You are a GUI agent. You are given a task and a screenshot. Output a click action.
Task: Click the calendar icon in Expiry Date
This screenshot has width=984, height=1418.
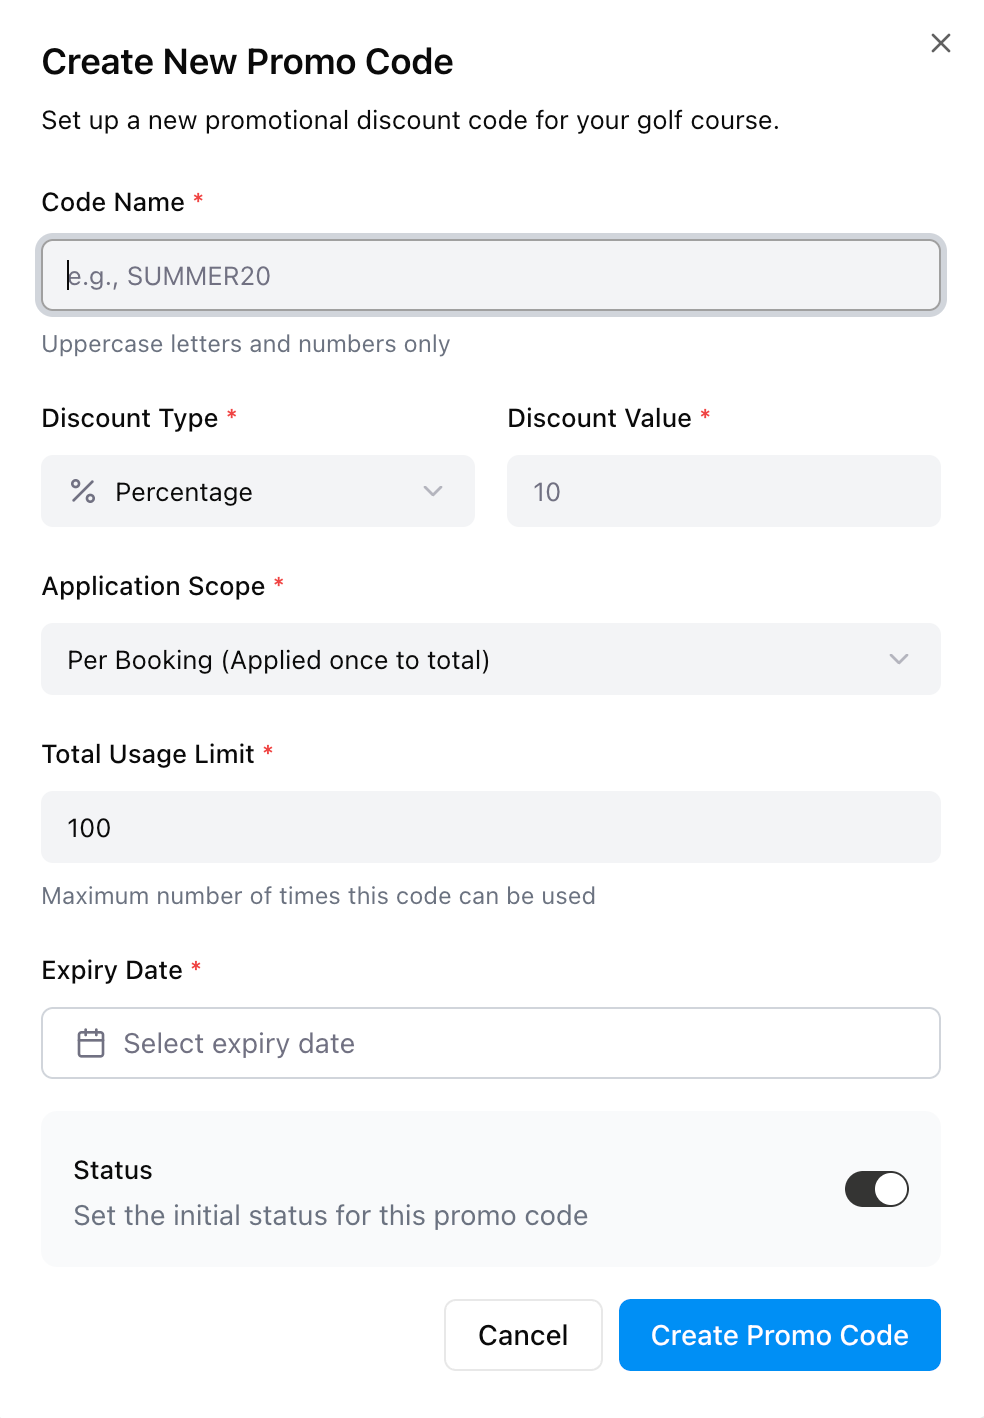pyautogui.click(x=91, y=1043)
